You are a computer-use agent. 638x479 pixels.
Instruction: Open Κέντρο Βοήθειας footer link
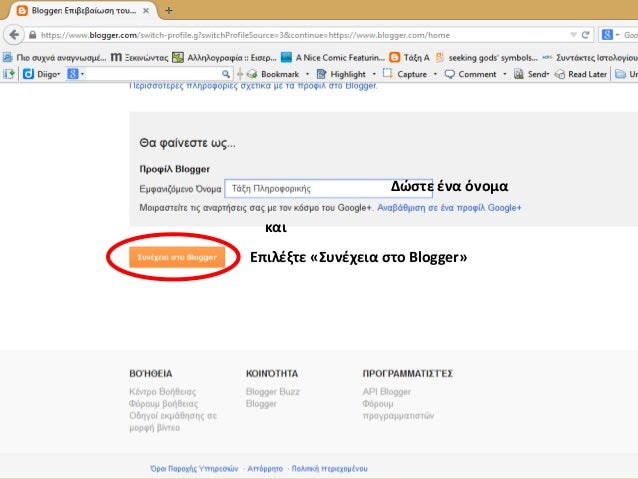162,392
